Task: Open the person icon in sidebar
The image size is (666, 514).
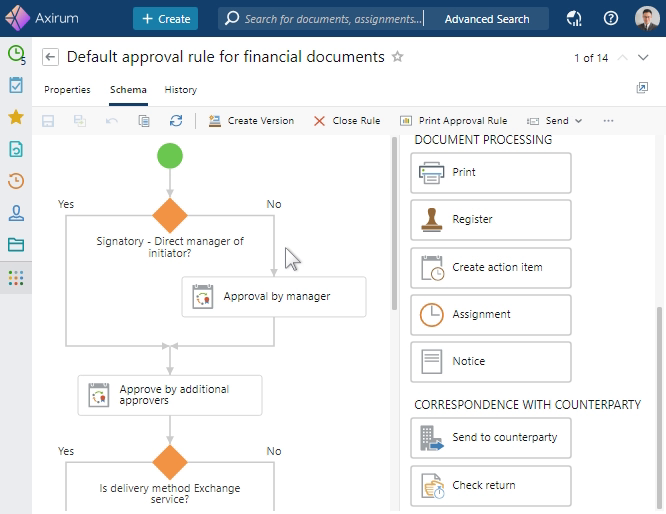Action: pos(16,213)
